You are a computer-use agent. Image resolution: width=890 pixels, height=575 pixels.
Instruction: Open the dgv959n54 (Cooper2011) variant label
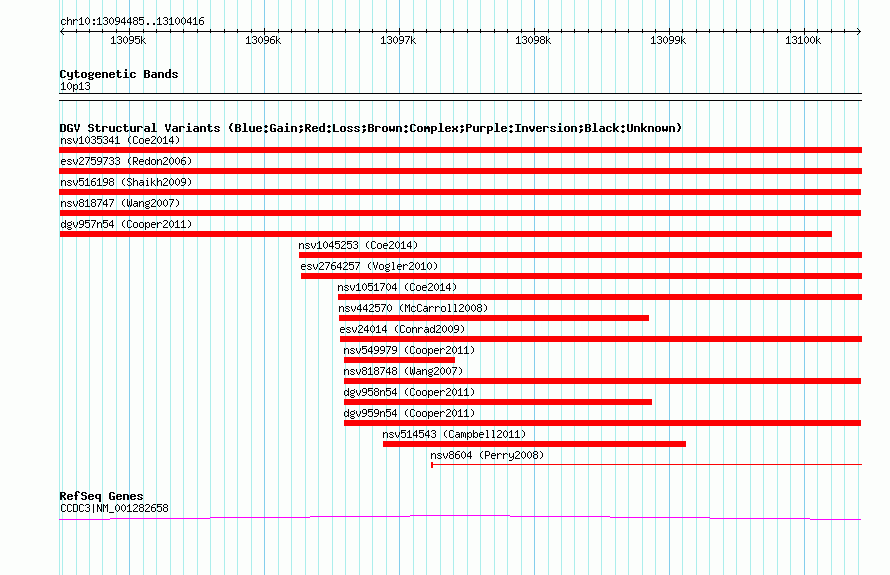(x=409, y=413)
